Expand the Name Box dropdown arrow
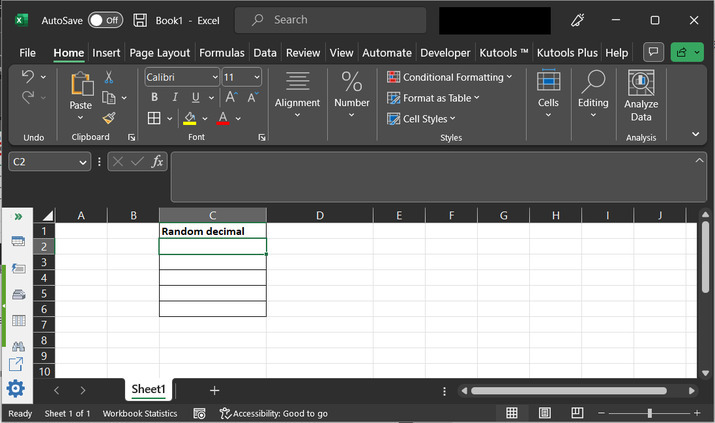Image resolution: width=715 pixels, height=423 pixels. (83, 162)
